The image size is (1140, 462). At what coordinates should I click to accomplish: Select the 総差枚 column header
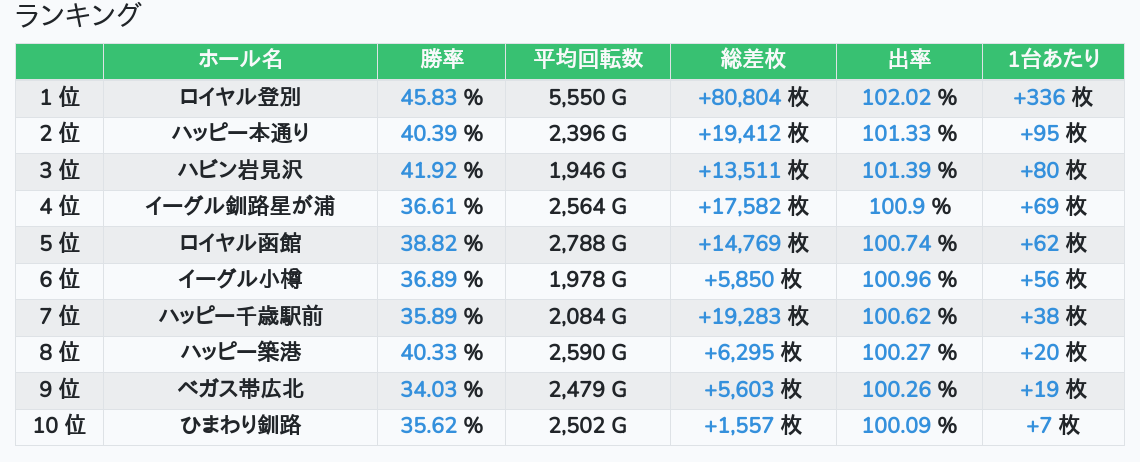[753, 60]
